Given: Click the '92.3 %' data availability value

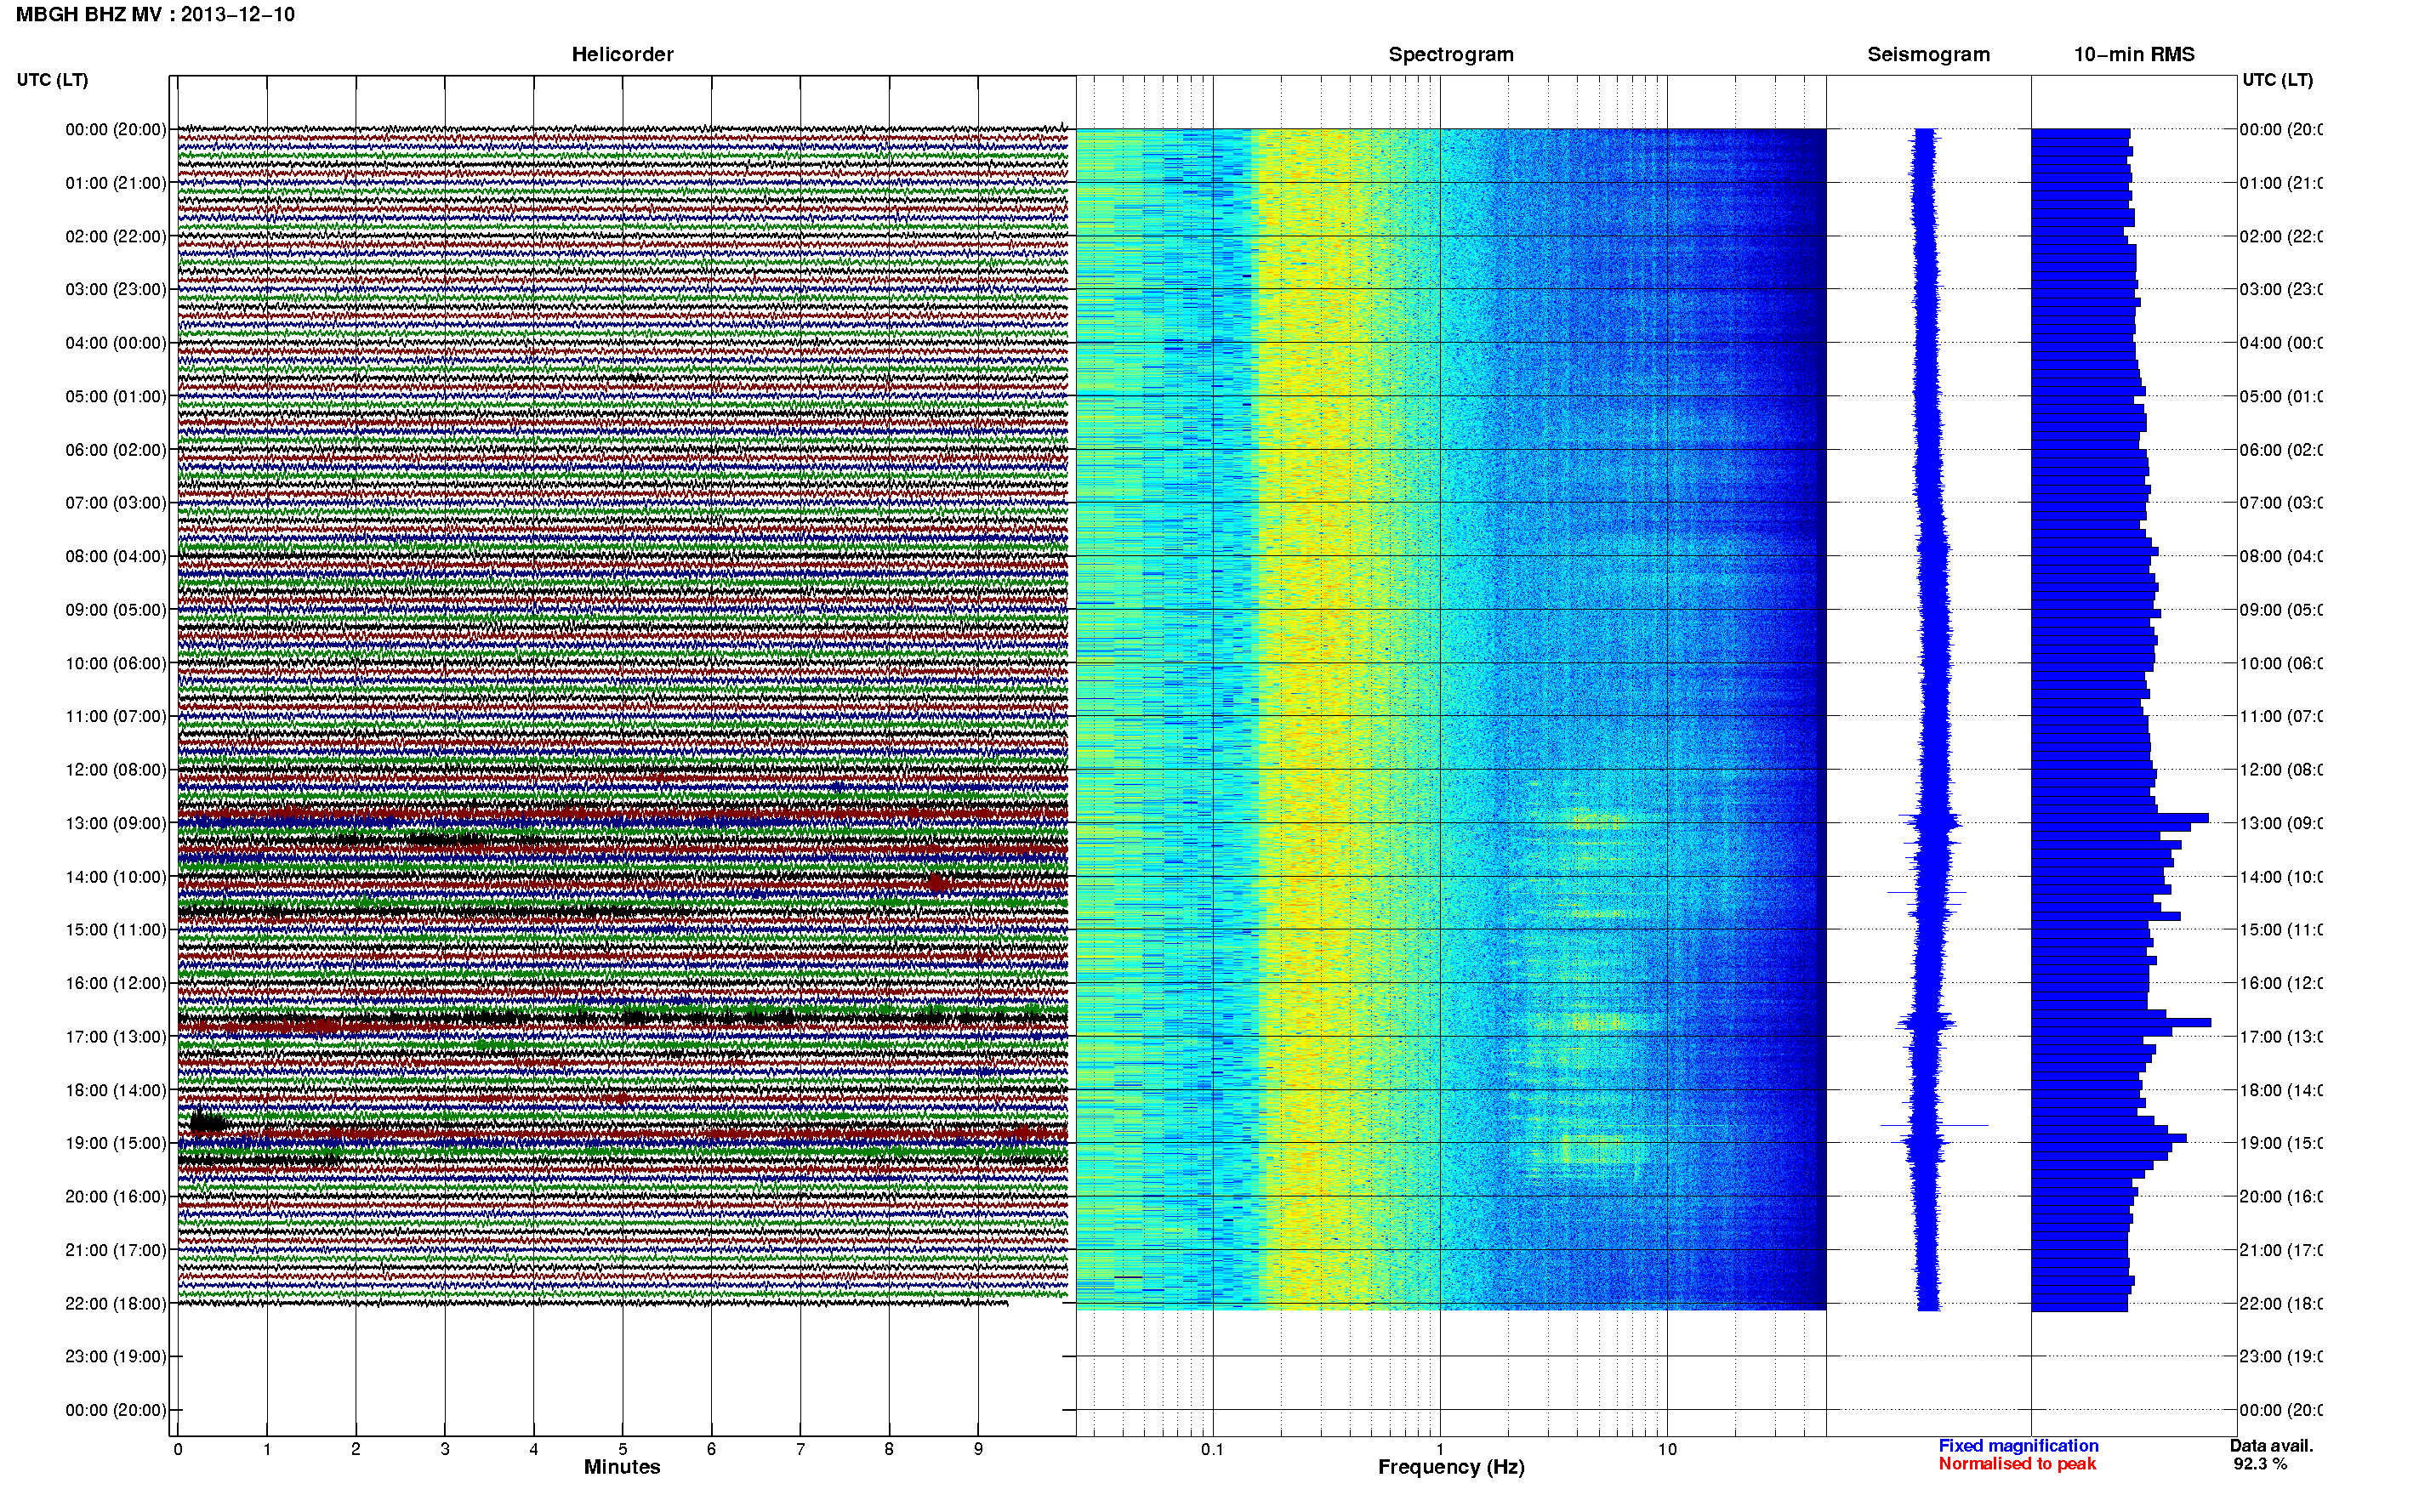Looking at the screenshot, I should [2259, 1464].
